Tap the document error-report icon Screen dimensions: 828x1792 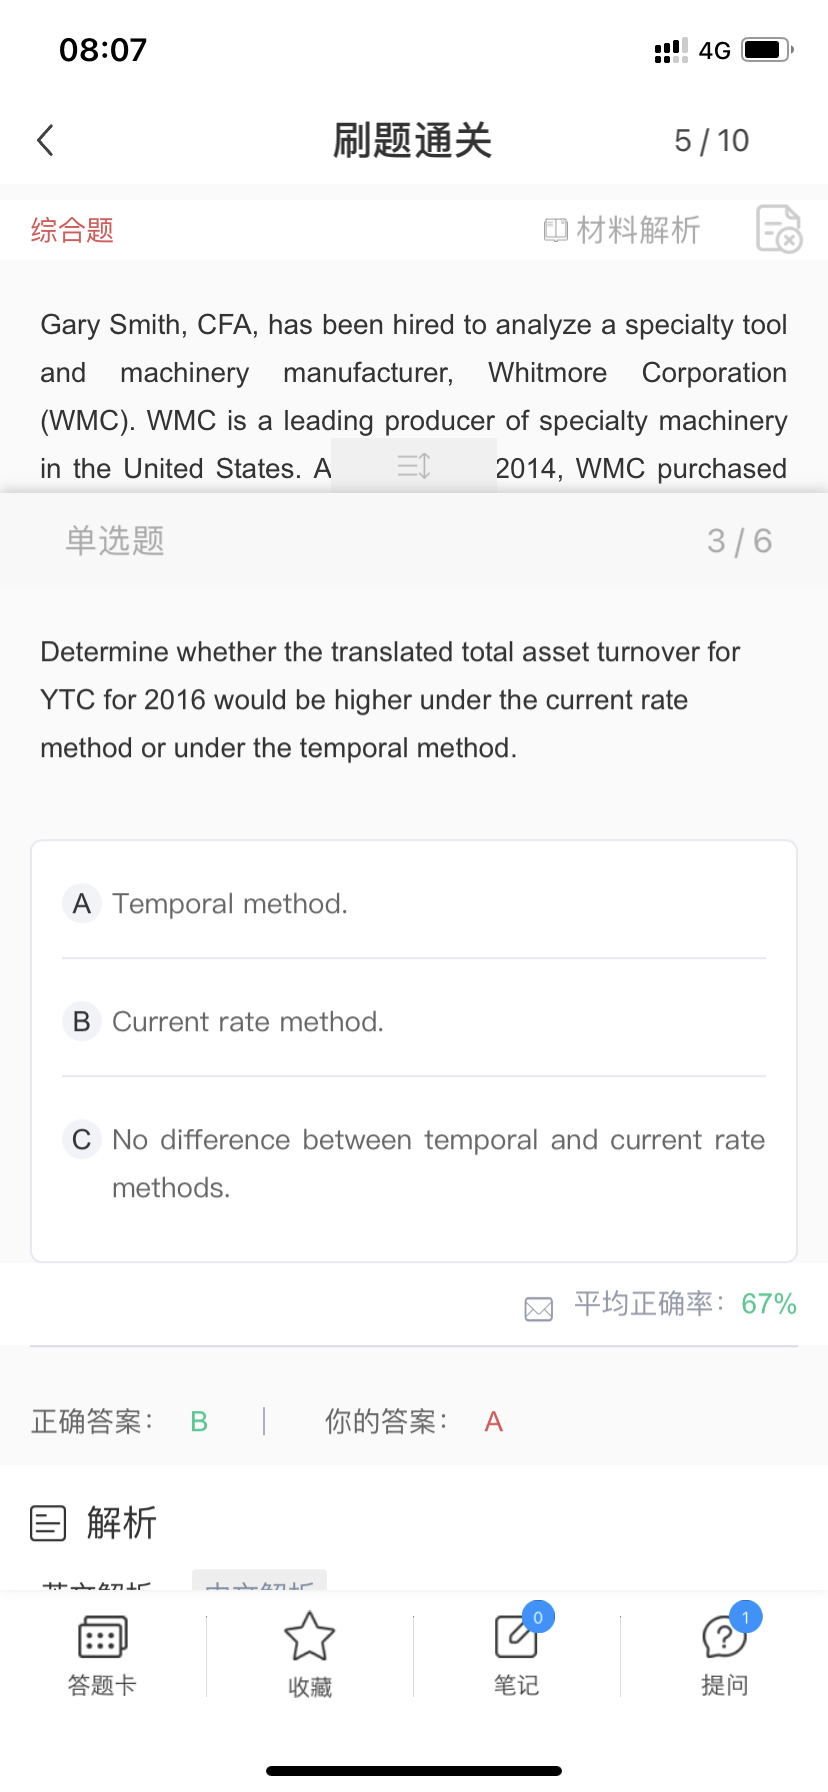tap(778, 229)
